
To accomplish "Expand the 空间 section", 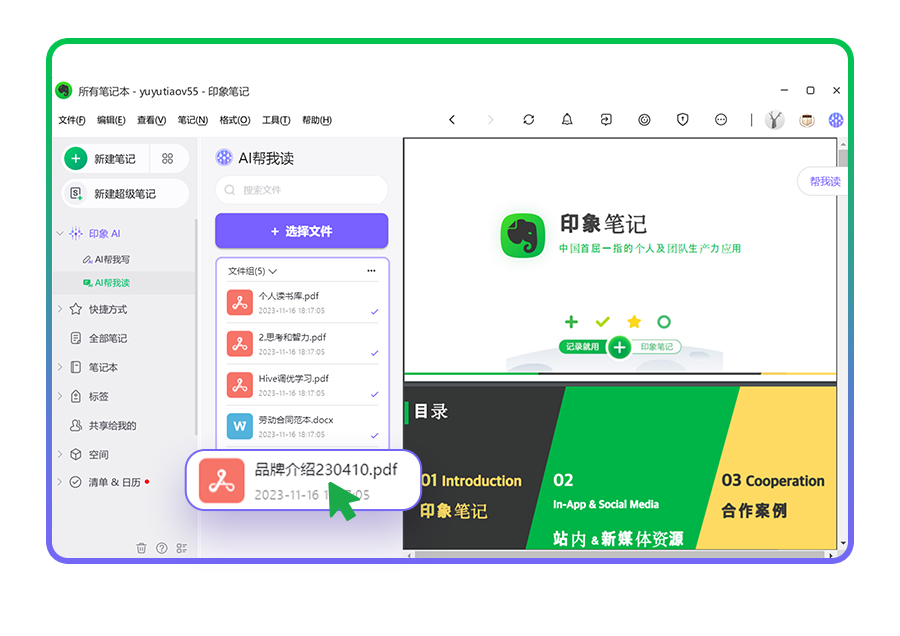I will pyautogui.click(x=60, y=454).
